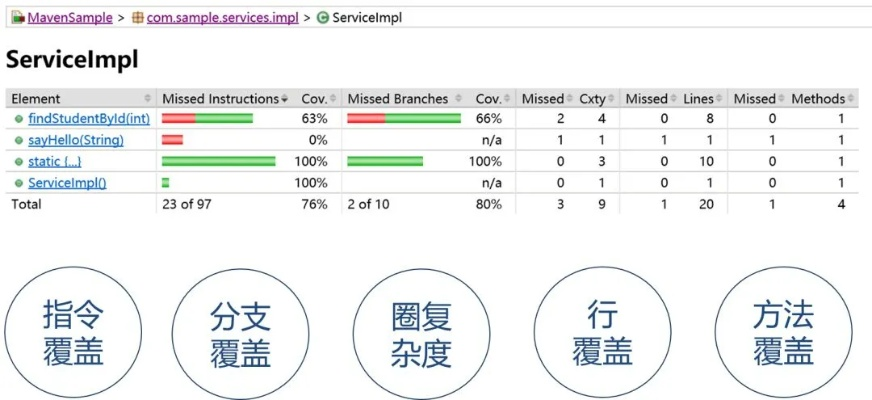This screenshot has height=400, width=872.
Task: Sort table by Element column header
Action: click(36, 98)
